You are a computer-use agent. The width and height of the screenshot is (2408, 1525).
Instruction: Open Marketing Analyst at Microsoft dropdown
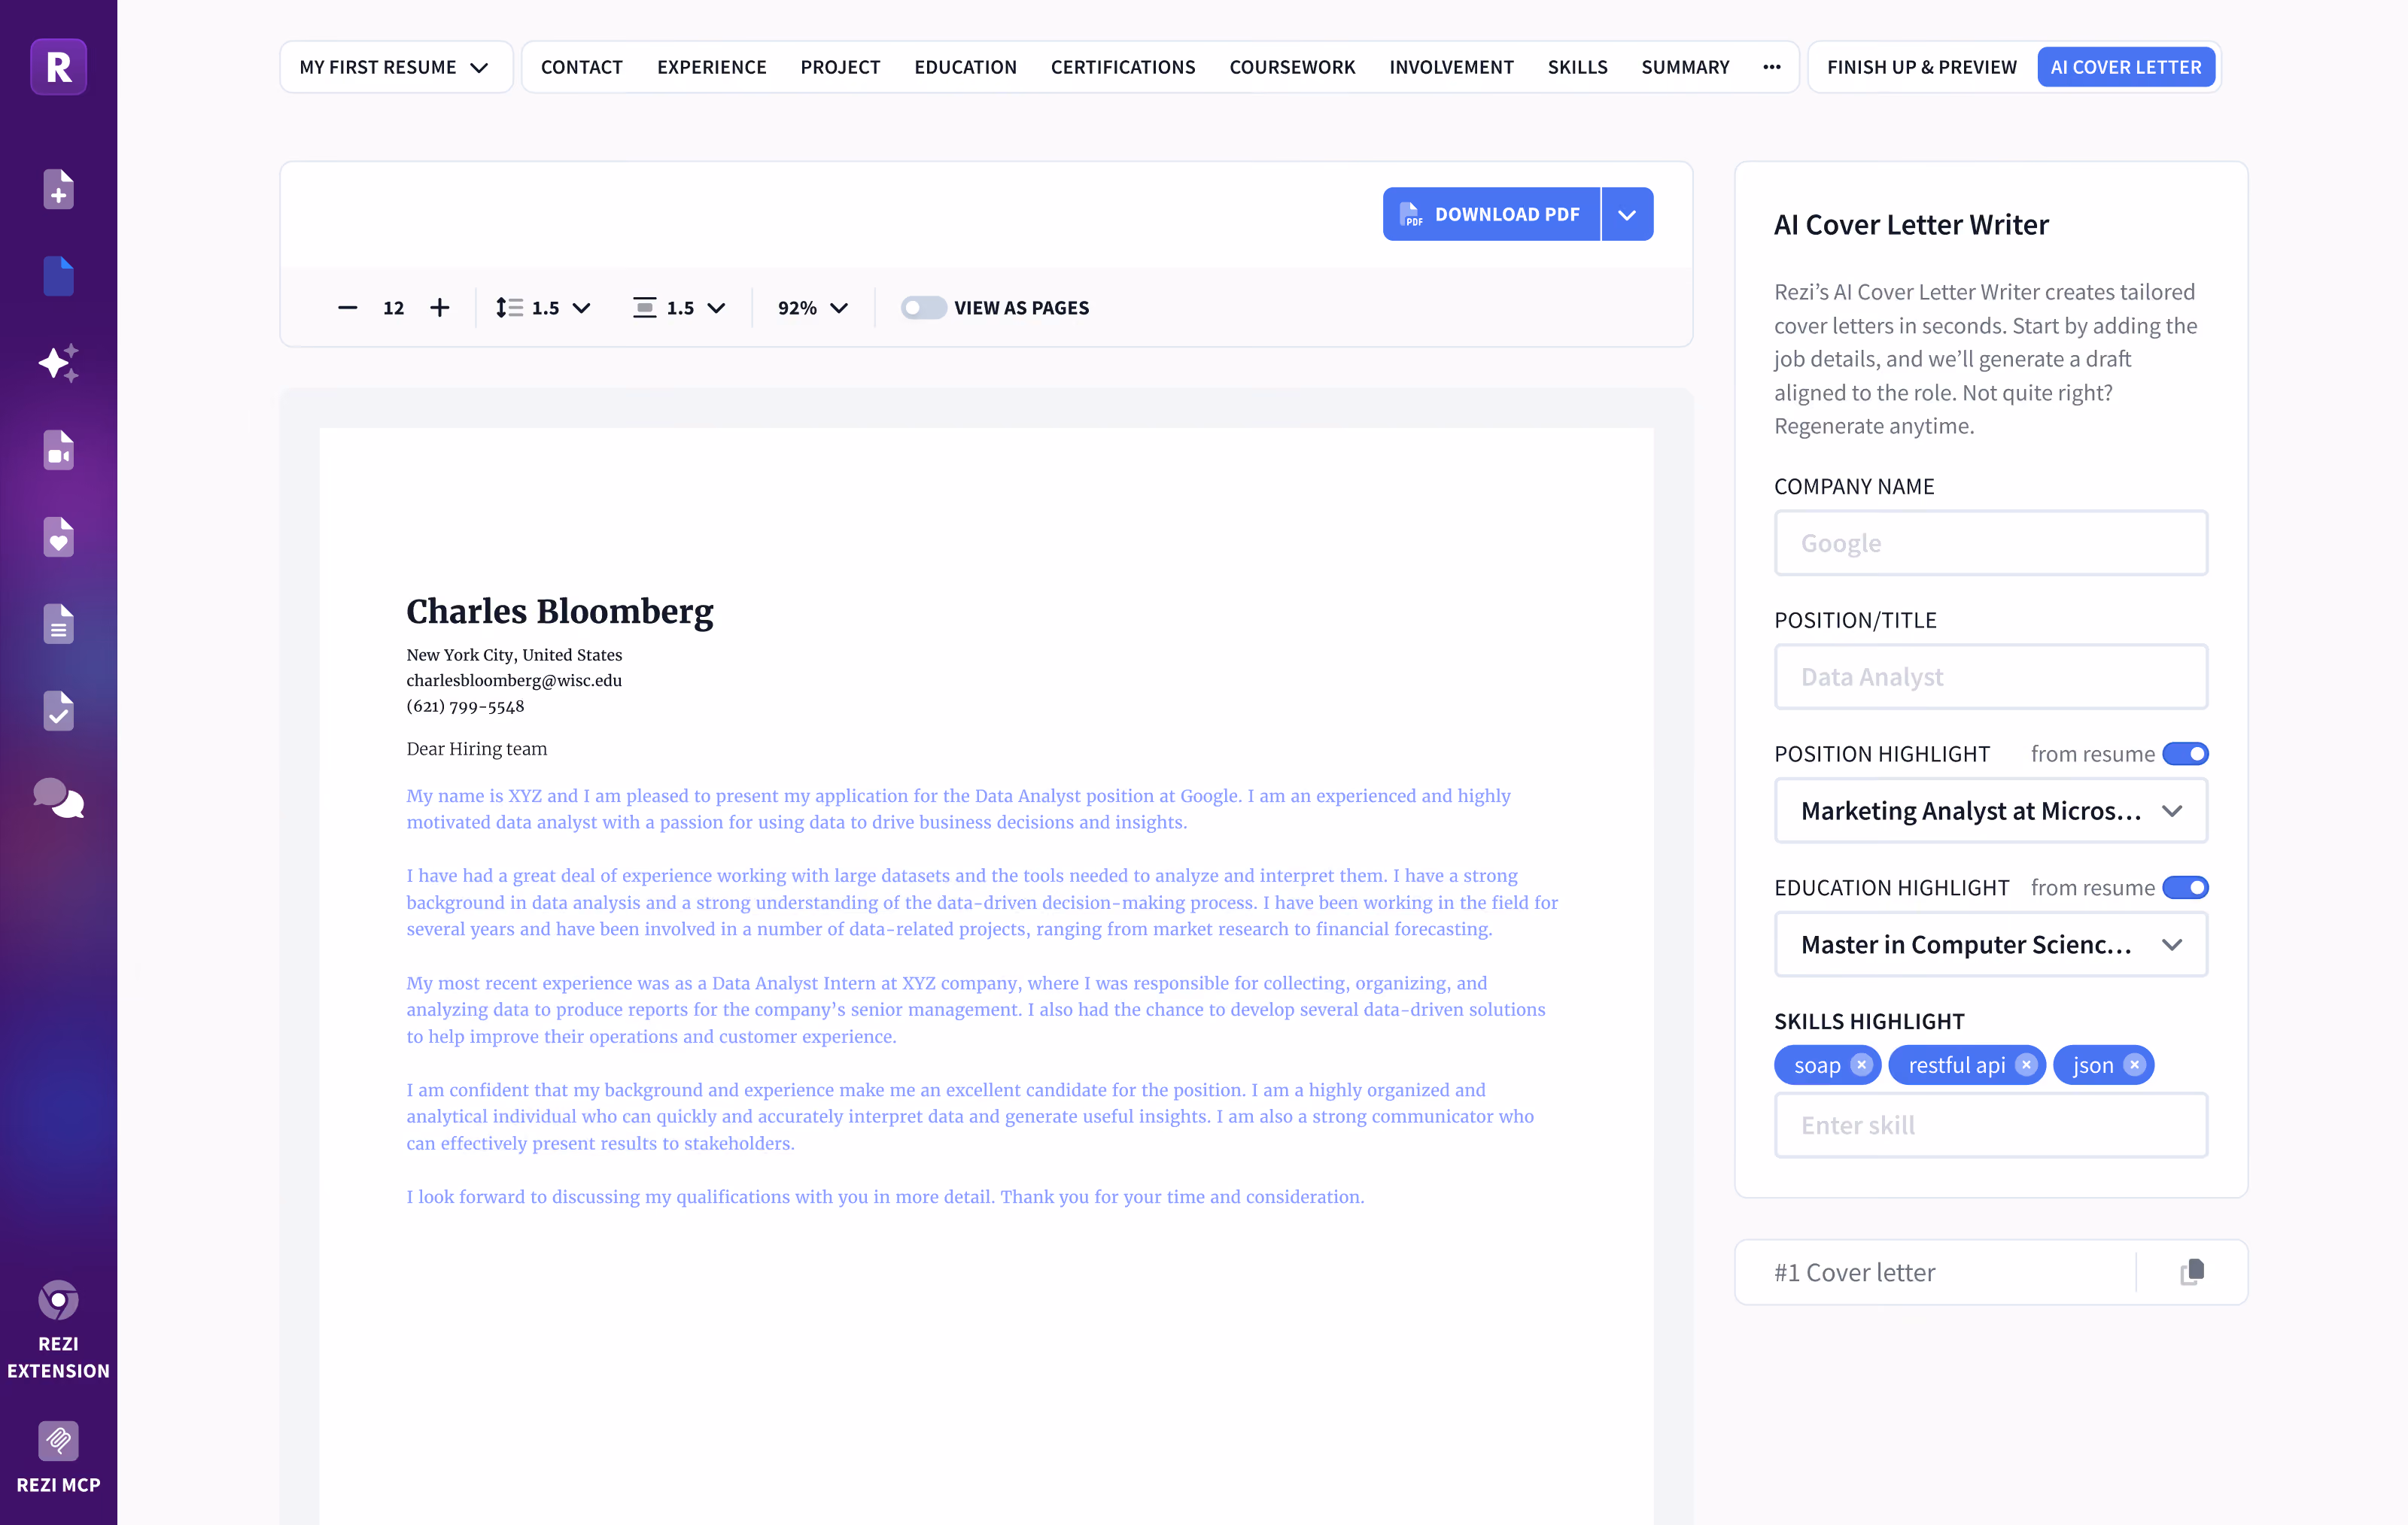pos(1991,811)
